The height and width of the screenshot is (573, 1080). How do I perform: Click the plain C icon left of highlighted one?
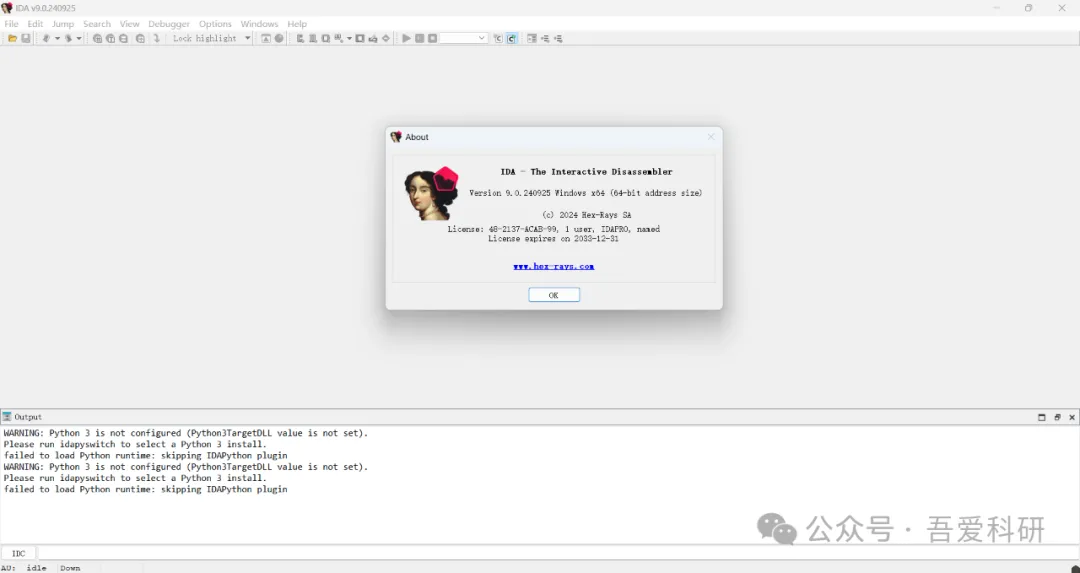498,39
